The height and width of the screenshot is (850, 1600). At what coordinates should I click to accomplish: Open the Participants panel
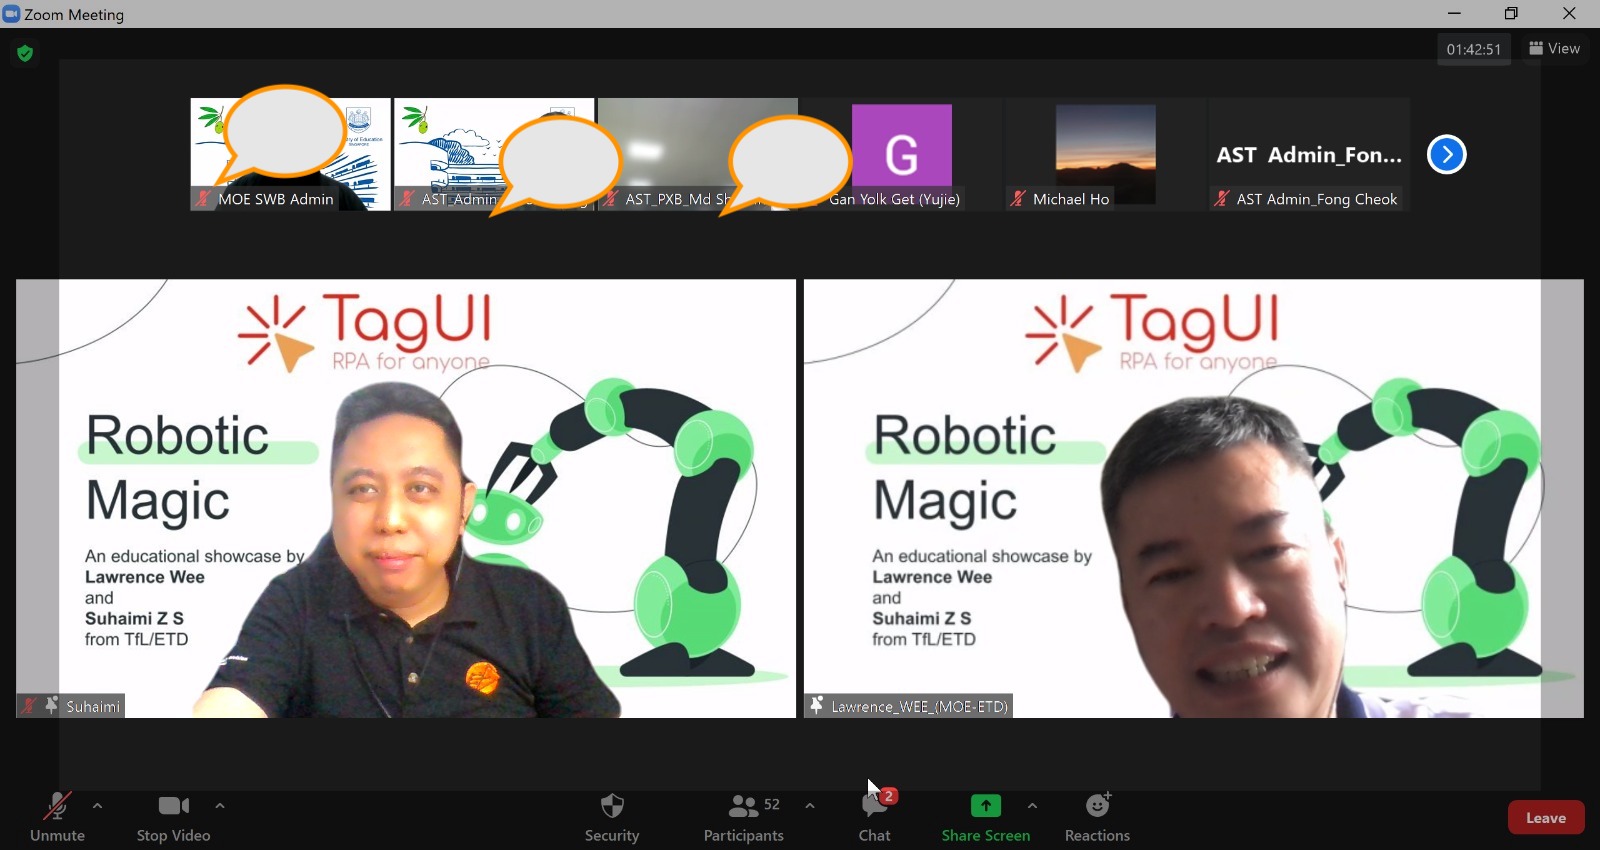pyautogui.click(x=744, y=818)
